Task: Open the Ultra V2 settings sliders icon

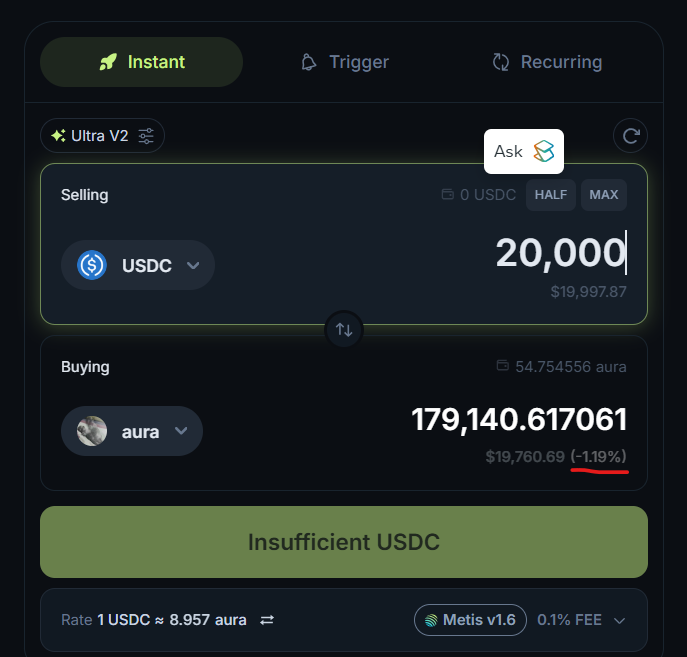Action: (x=147, y=136)
